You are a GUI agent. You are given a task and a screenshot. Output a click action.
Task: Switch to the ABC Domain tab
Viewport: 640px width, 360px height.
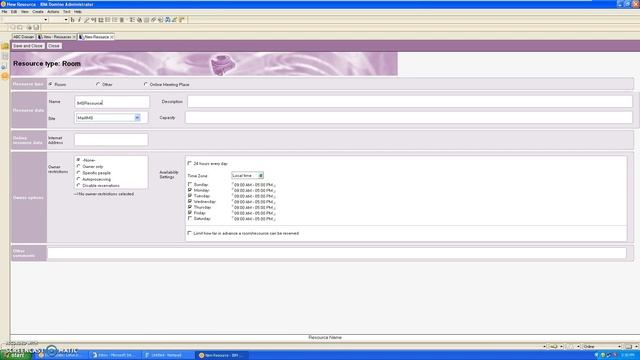coord(23,37)
